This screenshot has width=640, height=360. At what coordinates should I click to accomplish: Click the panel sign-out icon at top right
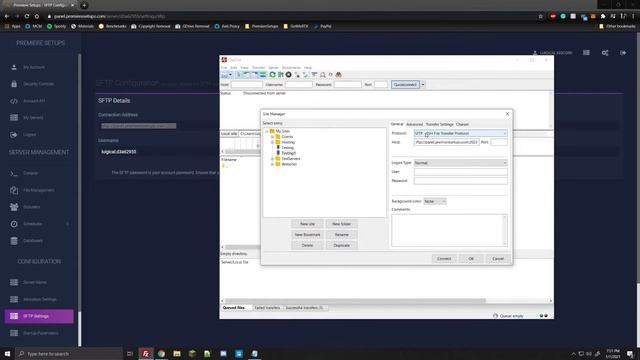623,53
